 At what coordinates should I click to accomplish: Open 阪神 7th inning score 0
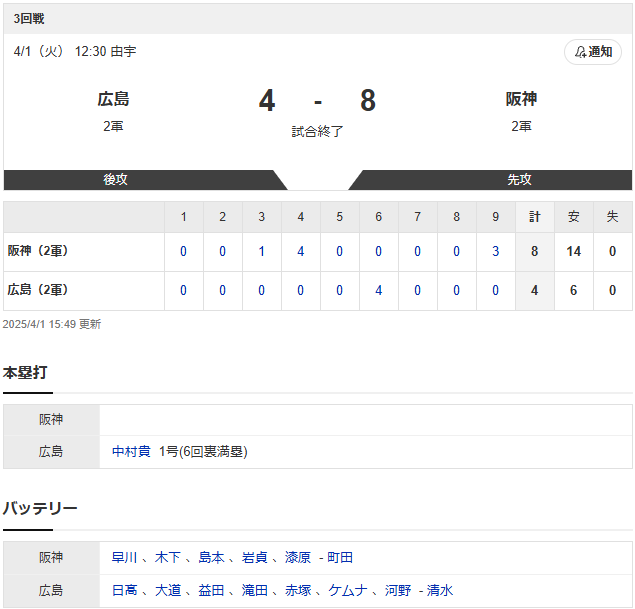[417, 251]
